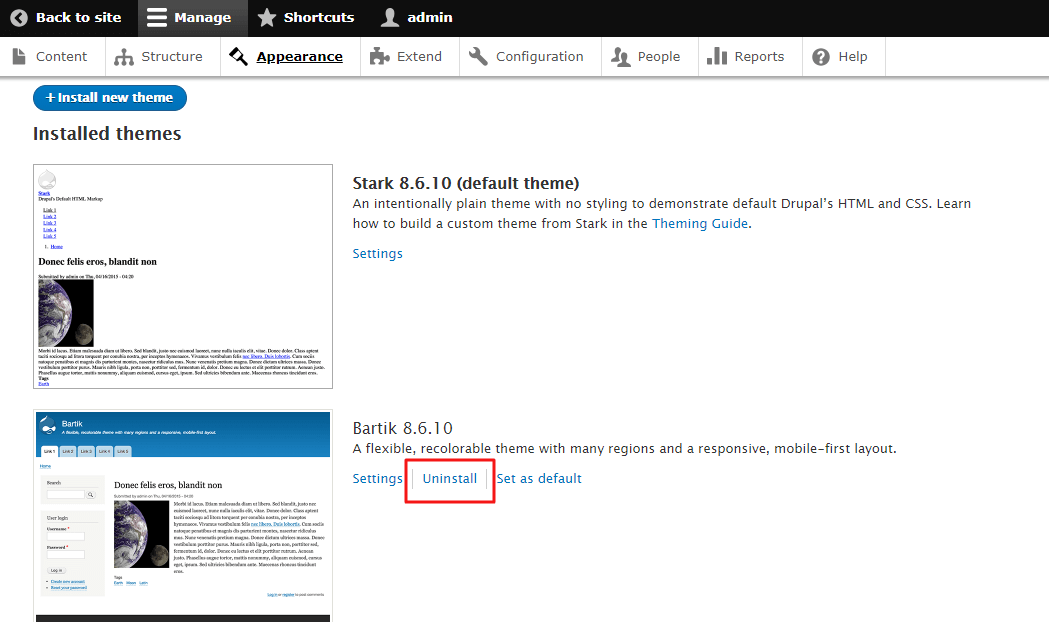Viewport: 1049px width, 622px height.
Task: Toggle the Manage toolbar tab
Action: point(193,18)
